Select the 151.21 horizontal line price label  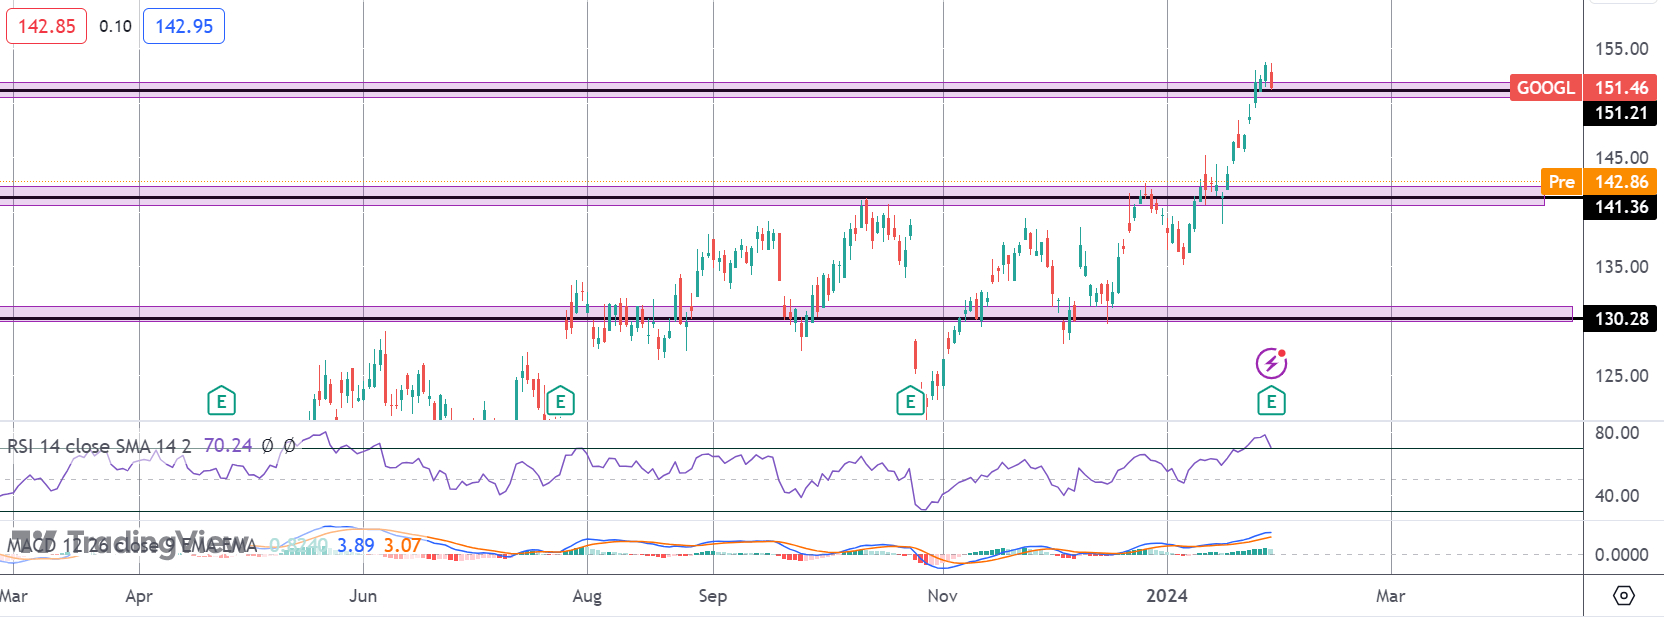(x=1621, y=113)
